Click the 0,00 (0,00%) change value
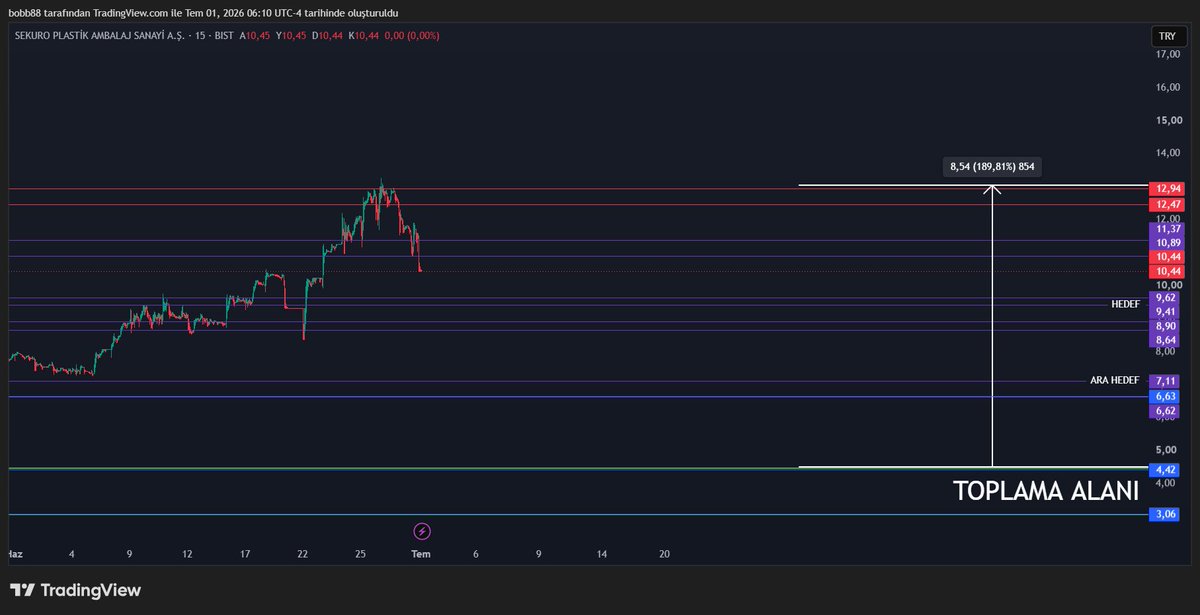 pos(410,35)
